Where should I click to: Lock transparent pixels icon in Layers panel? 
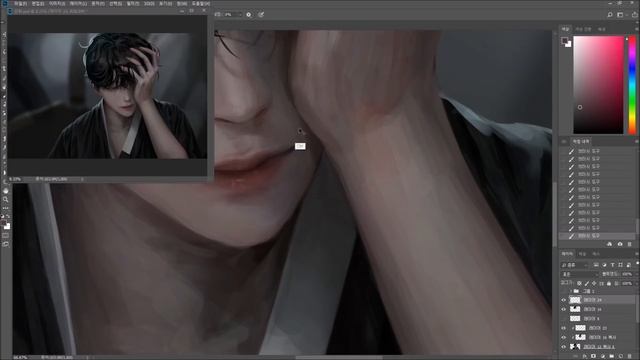click(x=579, y=283)
